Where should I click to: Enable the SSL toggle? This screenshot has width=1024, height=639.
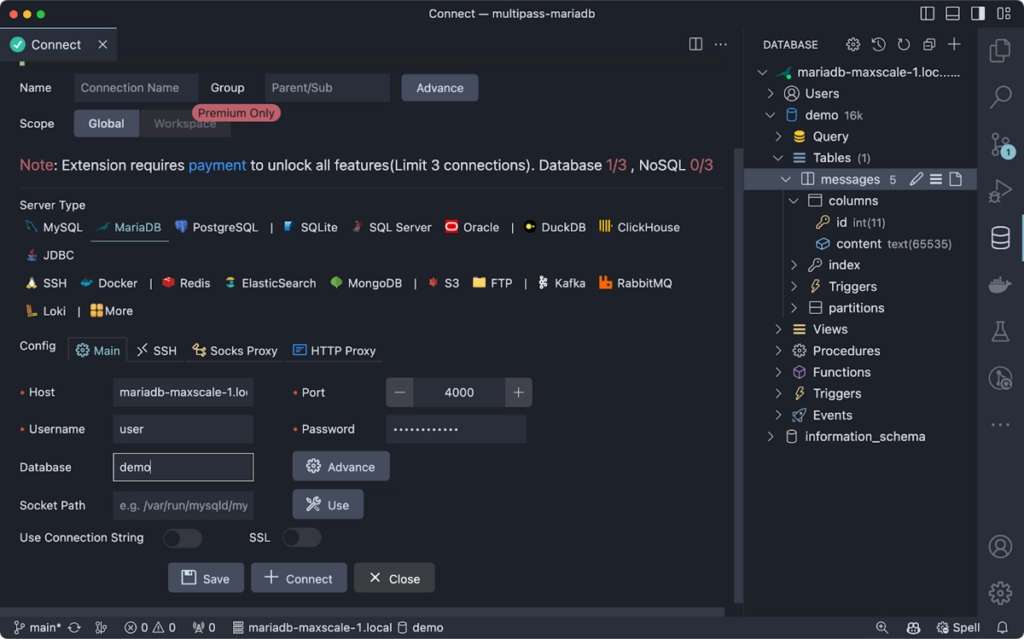302,537
